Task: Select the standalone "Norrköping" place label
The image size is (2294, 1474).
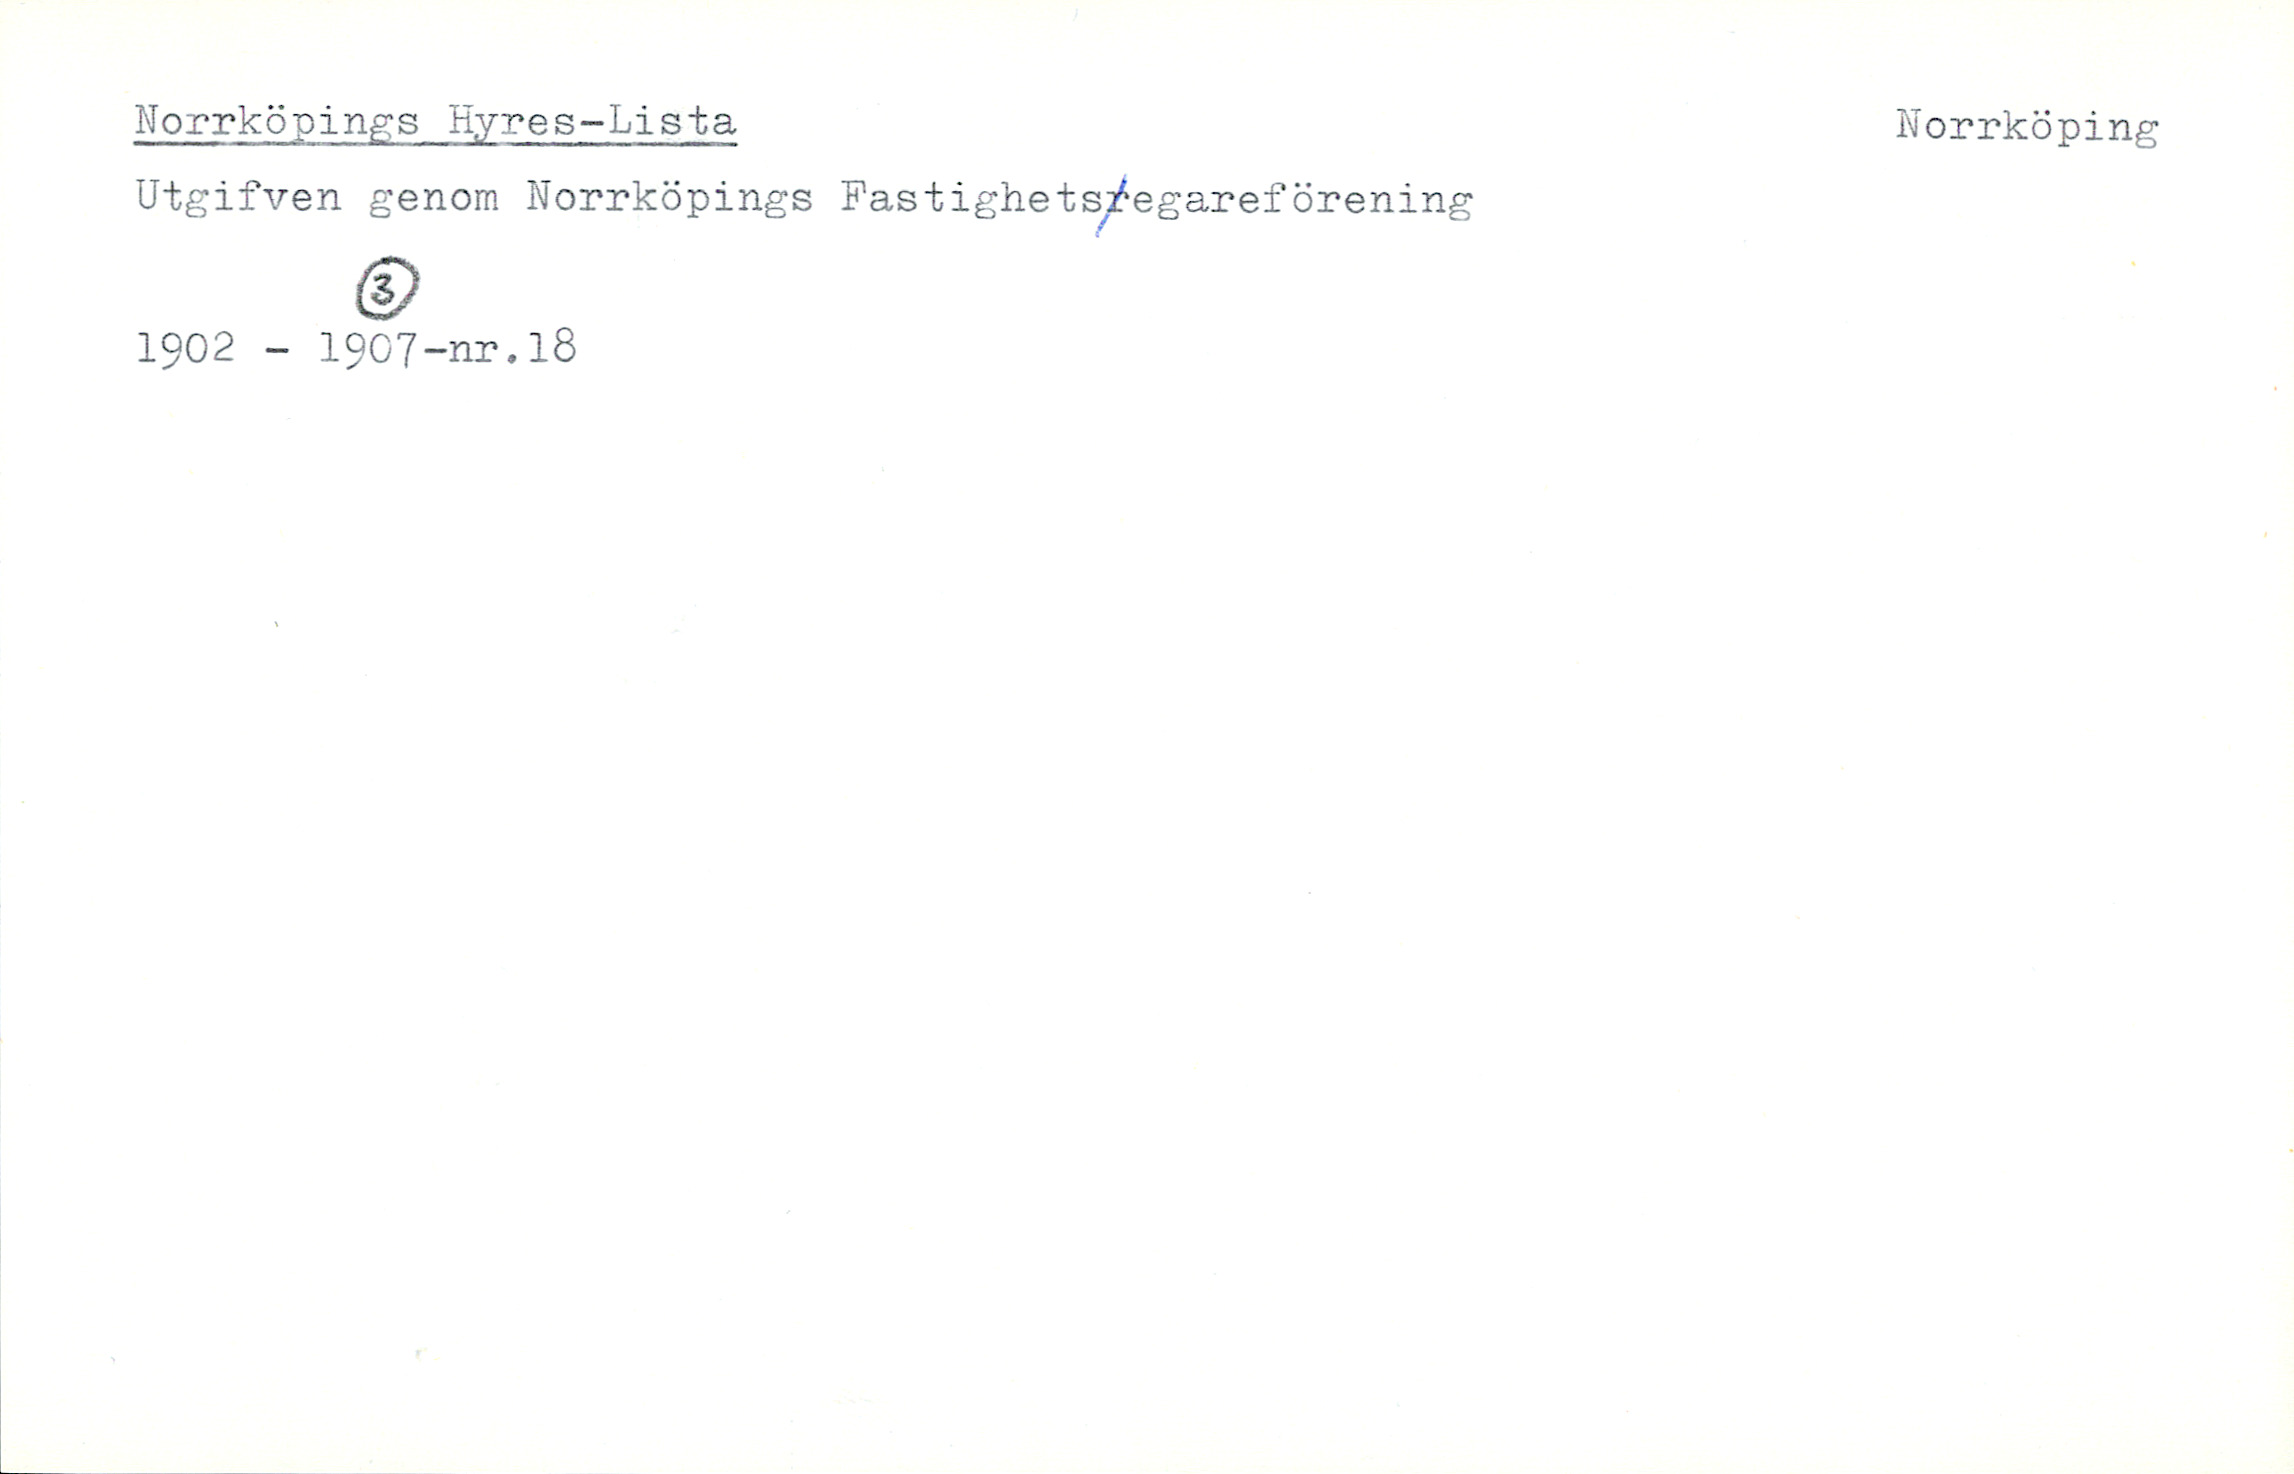Action: [2027, 128]
